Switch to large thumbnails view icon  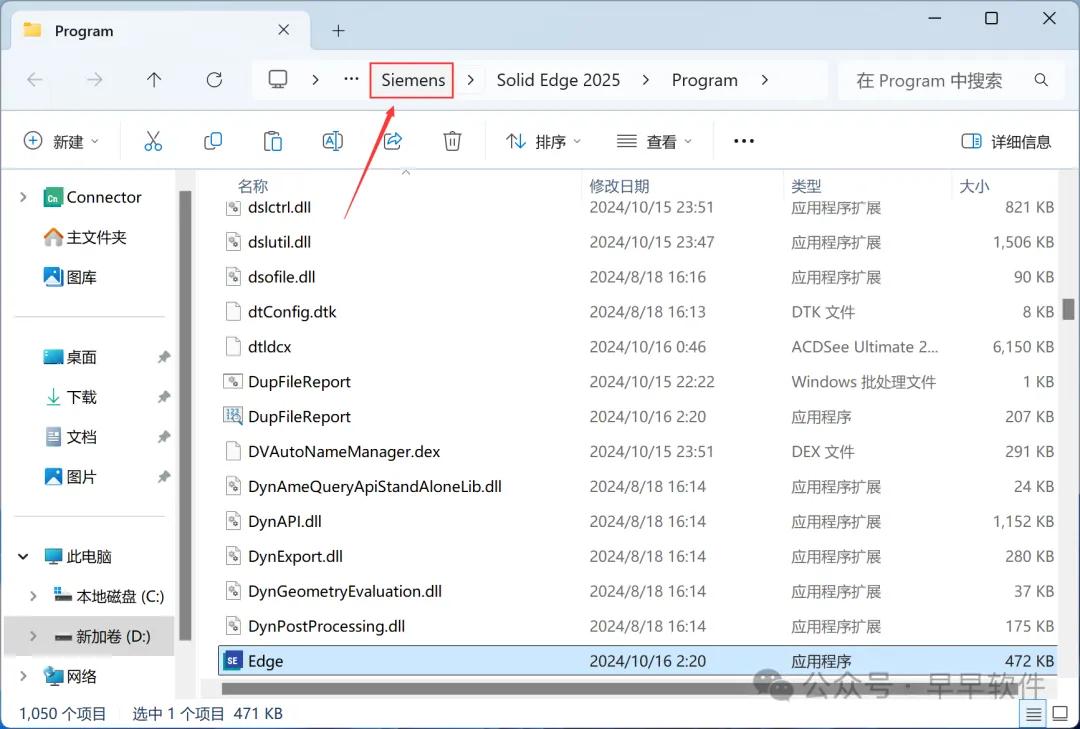pyautogui.click(x=1061, y=712)
